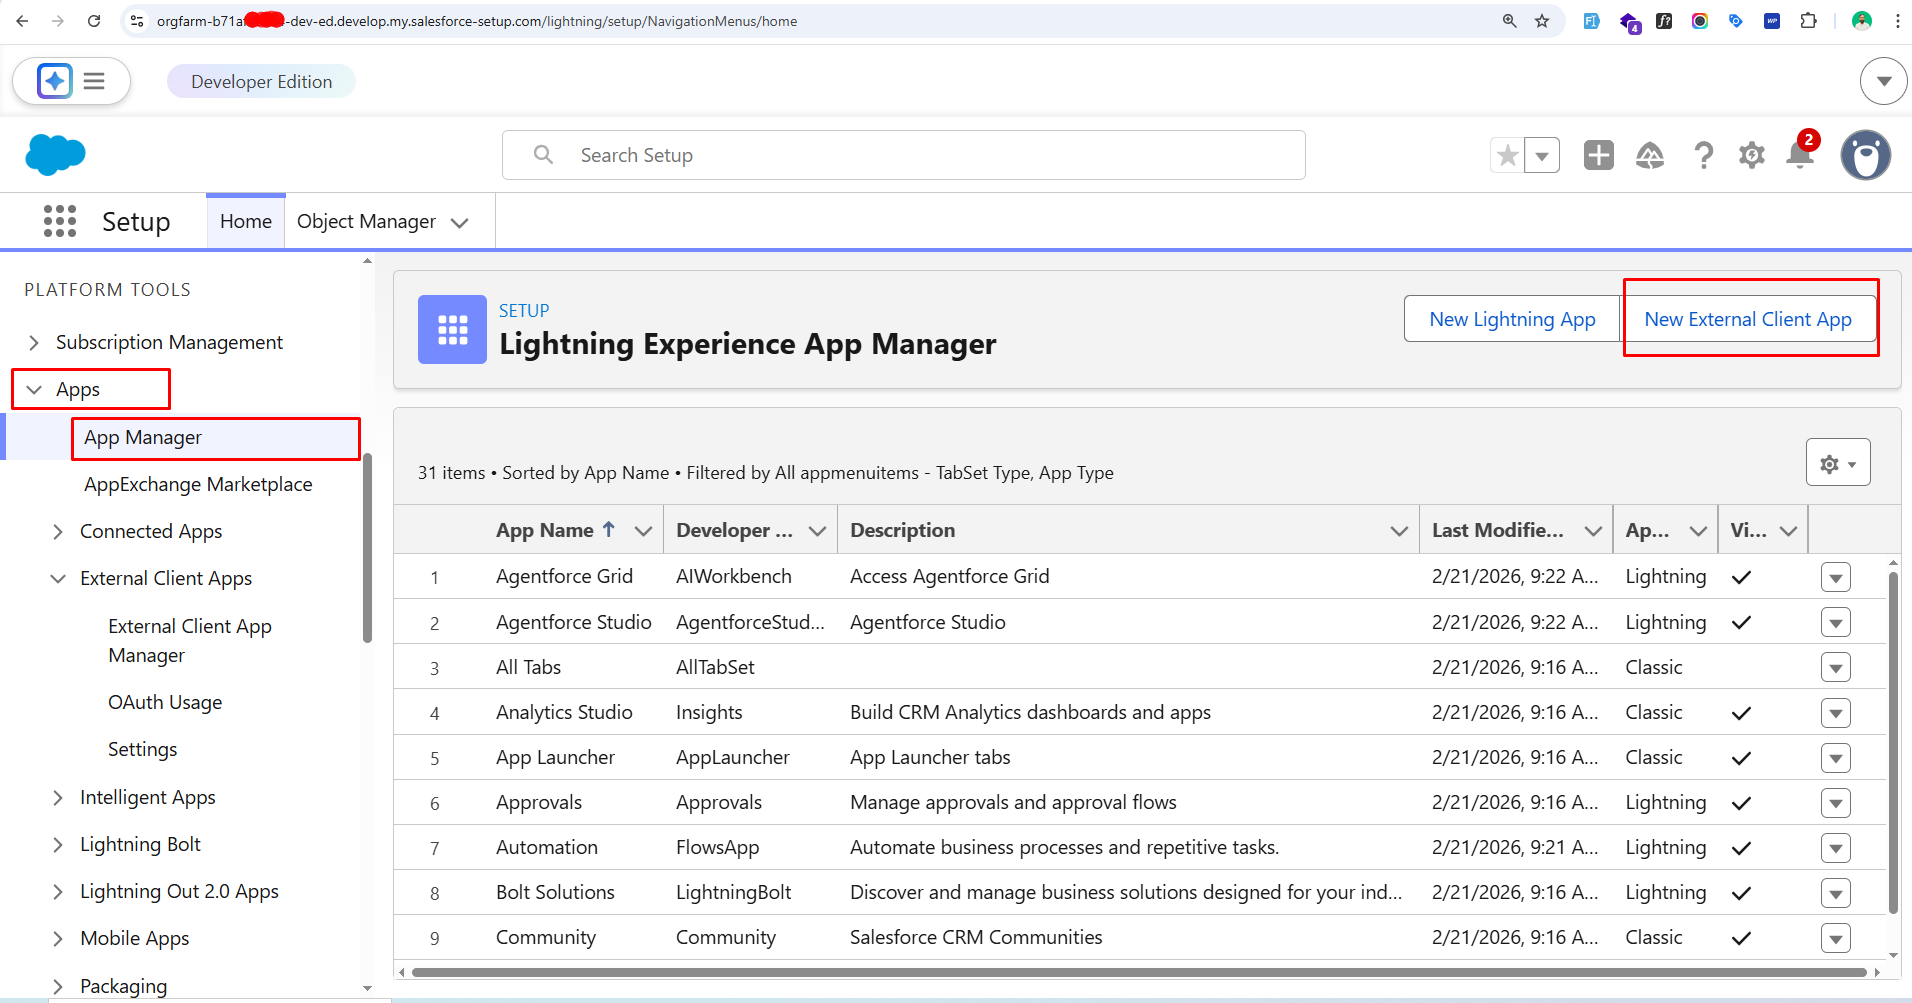The width and height of the screenshot is (1912, 1003).
Task: Switch to the Object Manager tab
Action: pyautogui.click(x=366, y=221)
